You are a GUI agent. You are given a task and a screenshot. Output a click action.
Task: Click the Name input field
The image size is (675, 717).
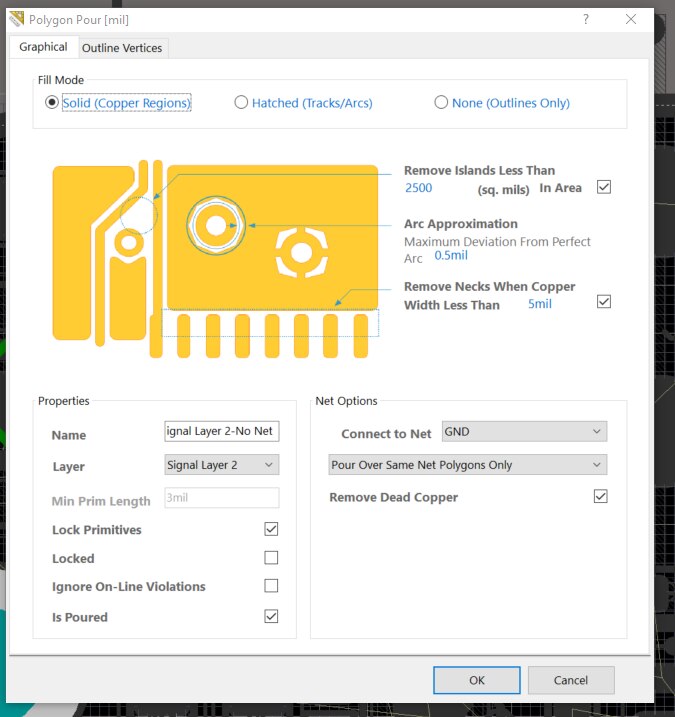click(x=221, y=431)
